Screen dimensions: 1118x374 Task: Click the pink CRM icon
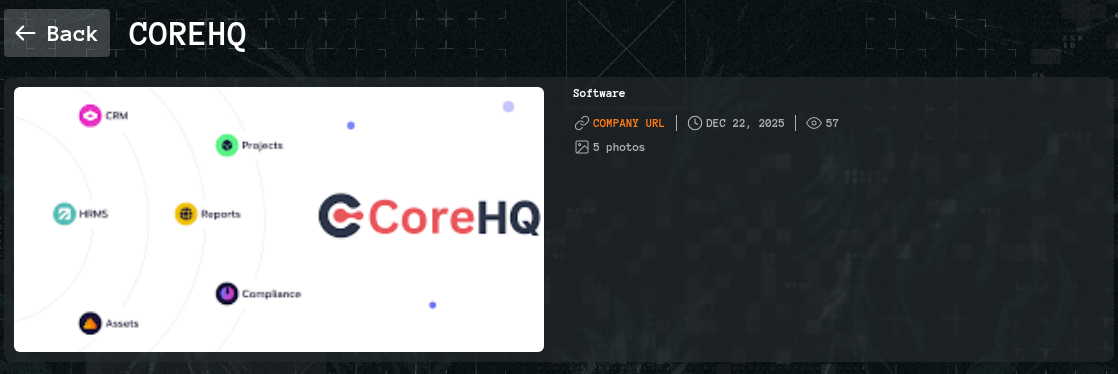(x=90, y=115)
